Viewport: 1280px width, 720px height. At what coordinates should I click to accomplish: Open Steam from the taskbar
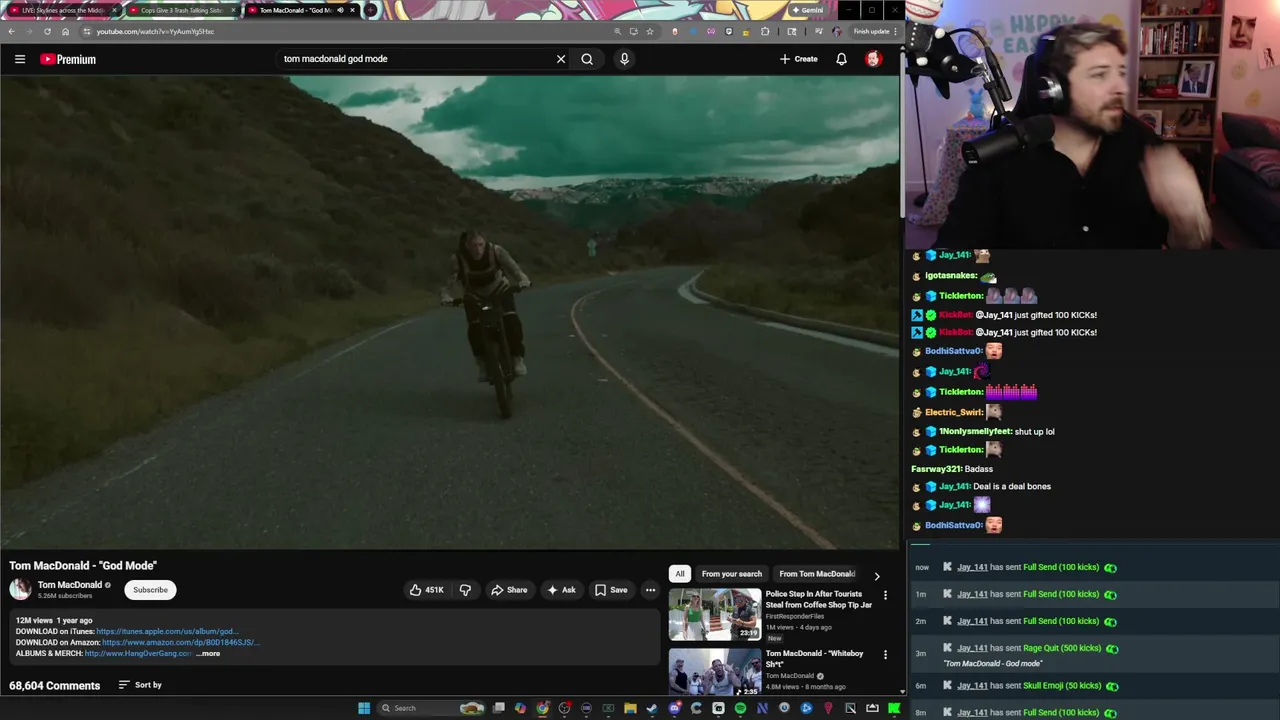click(652, 708)
